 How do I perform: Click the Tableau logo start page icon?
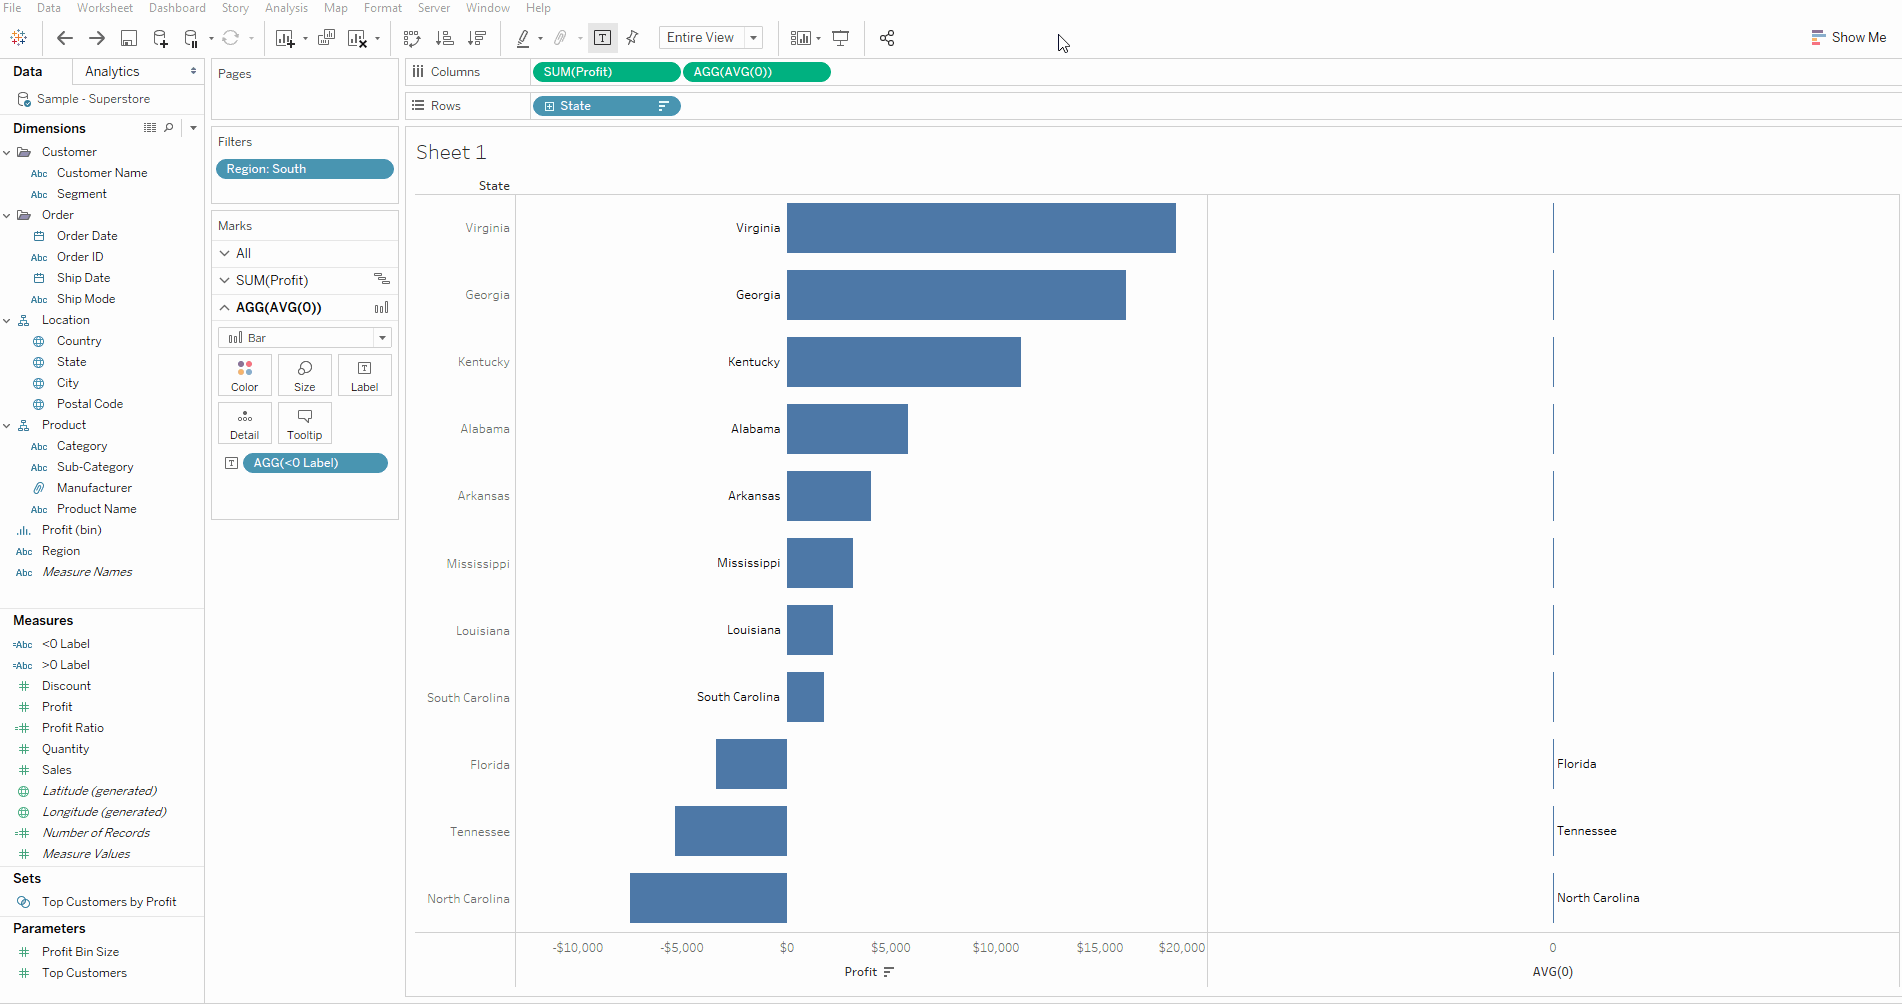tap(19, 38)
